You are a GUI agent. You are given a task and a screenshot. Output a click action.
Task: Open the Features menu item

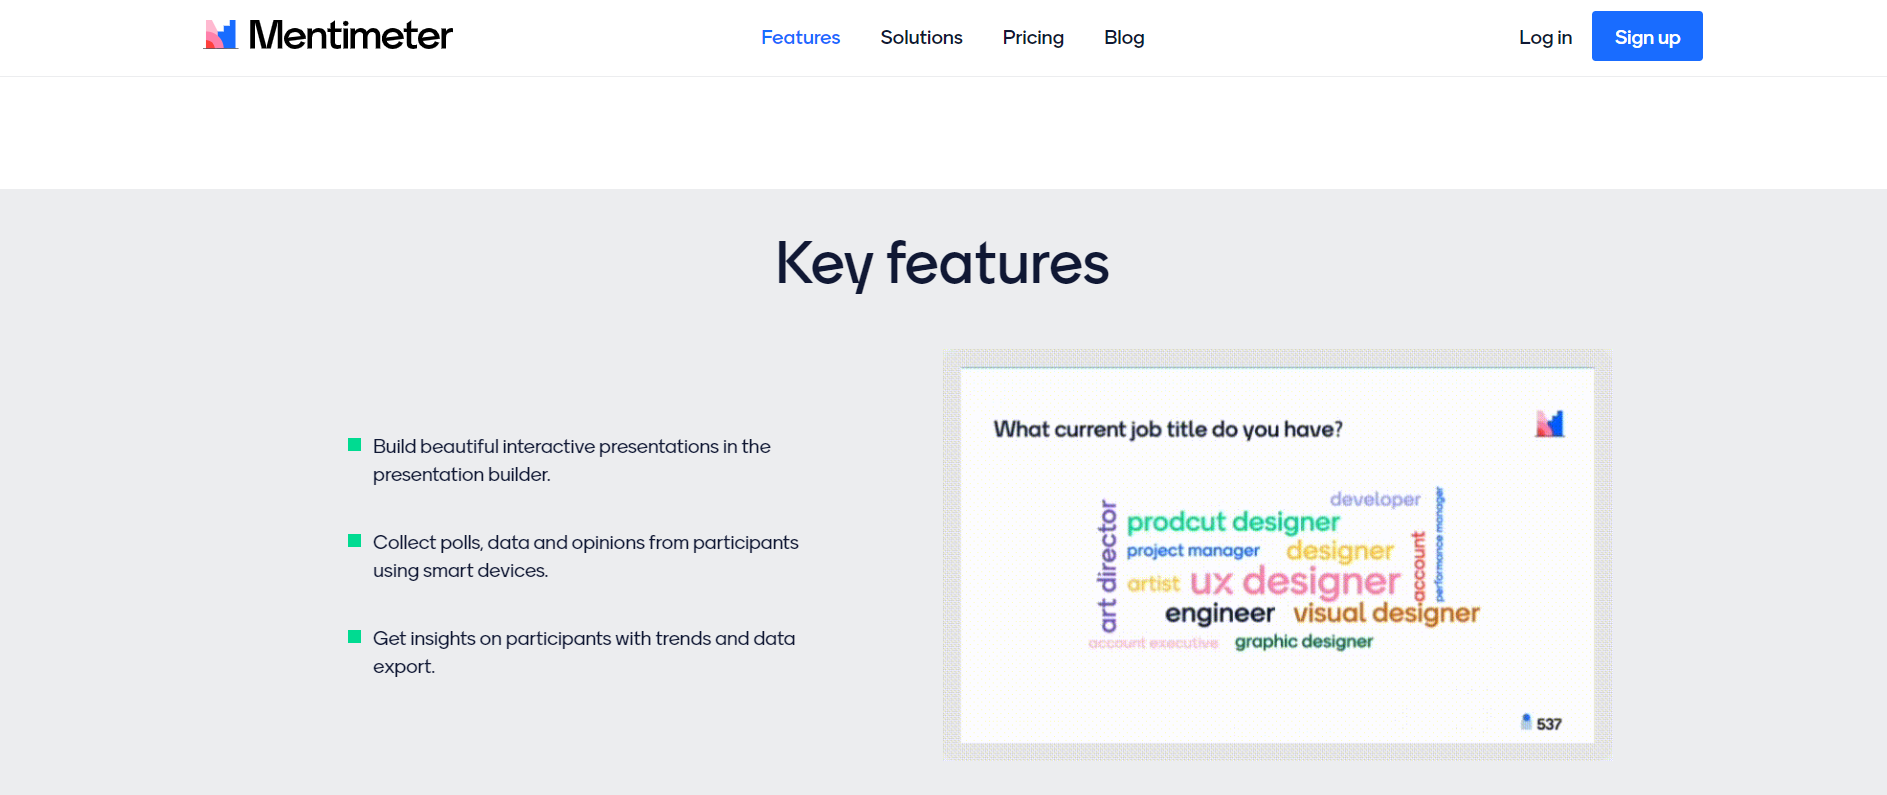[800, 38]
